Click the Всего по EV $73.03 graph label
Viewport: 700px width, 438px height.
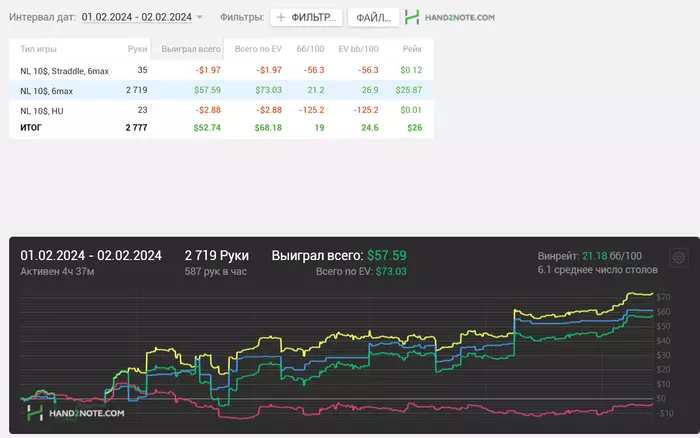361,271
